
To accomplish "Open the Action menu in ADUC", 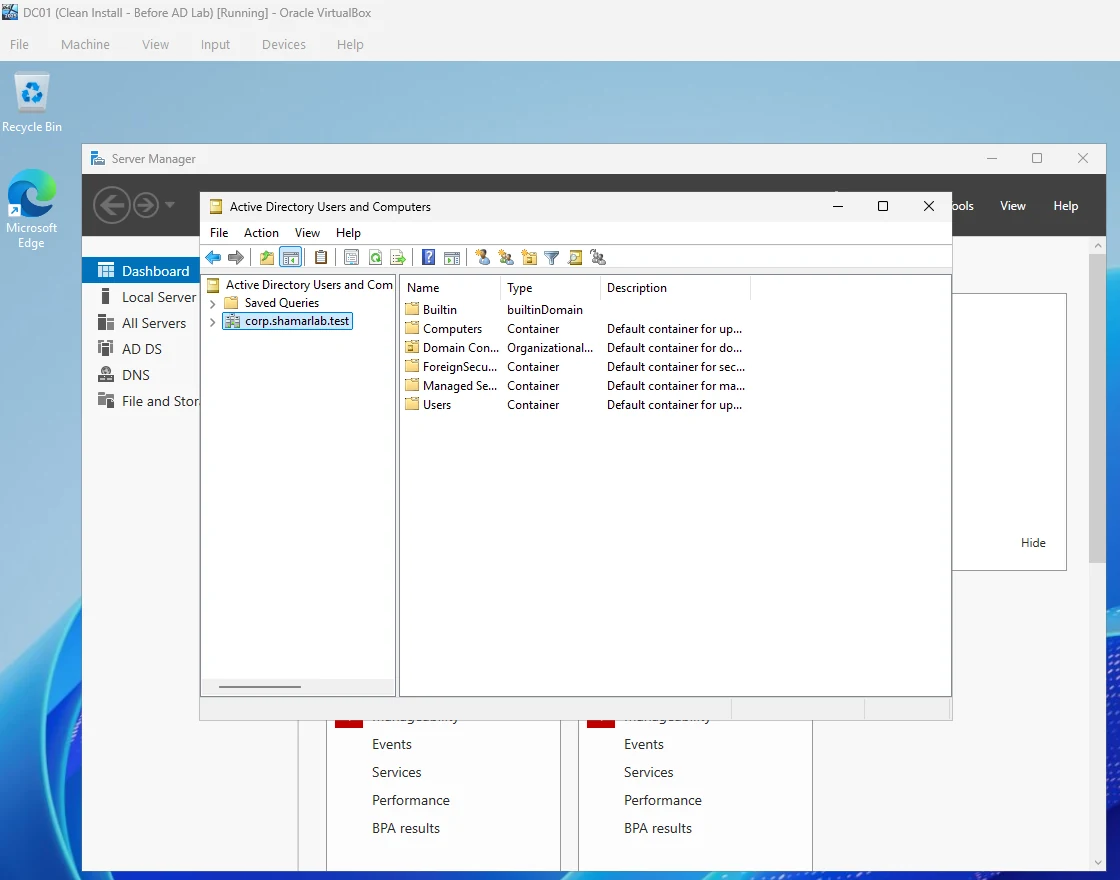I will (261, 233).
